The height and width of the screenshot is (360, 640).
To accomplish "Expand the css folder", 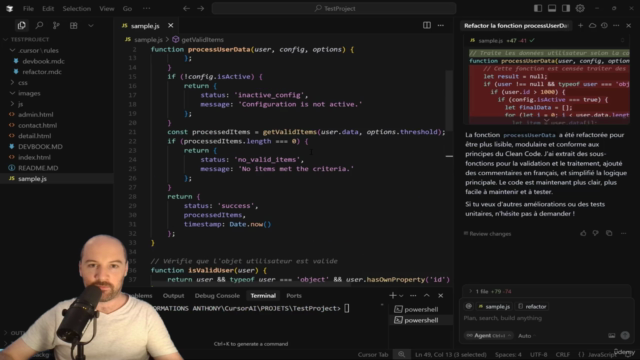I will coord(22,82).
